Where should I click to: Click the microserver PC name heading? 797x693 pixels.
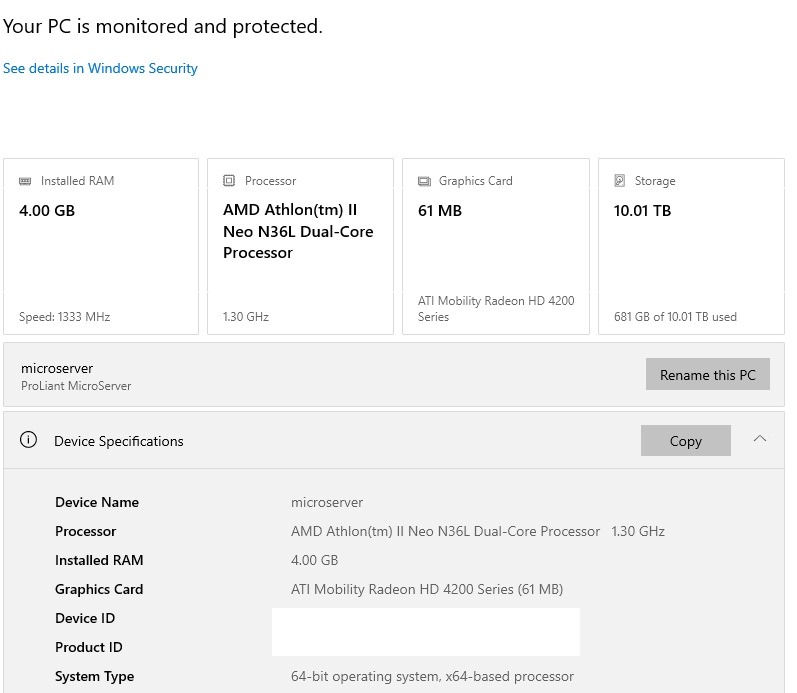pos(57,368)
